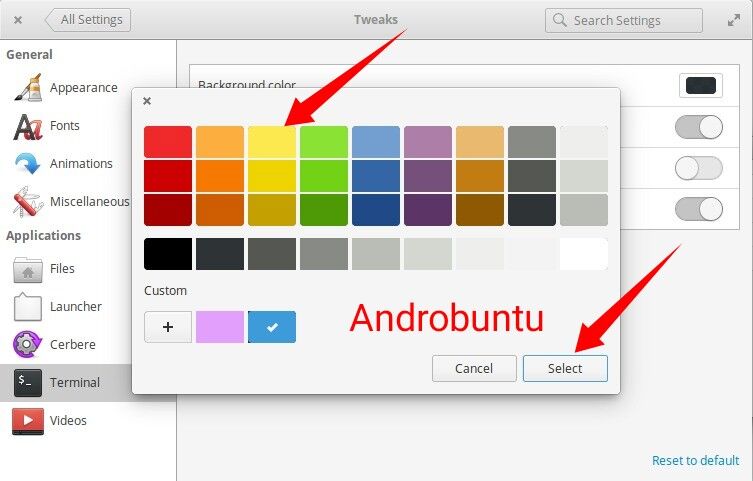Viewport: 753px width, 481px height.
Task: Choose the dark purple bottom swatch
Action: pos(428,210)
